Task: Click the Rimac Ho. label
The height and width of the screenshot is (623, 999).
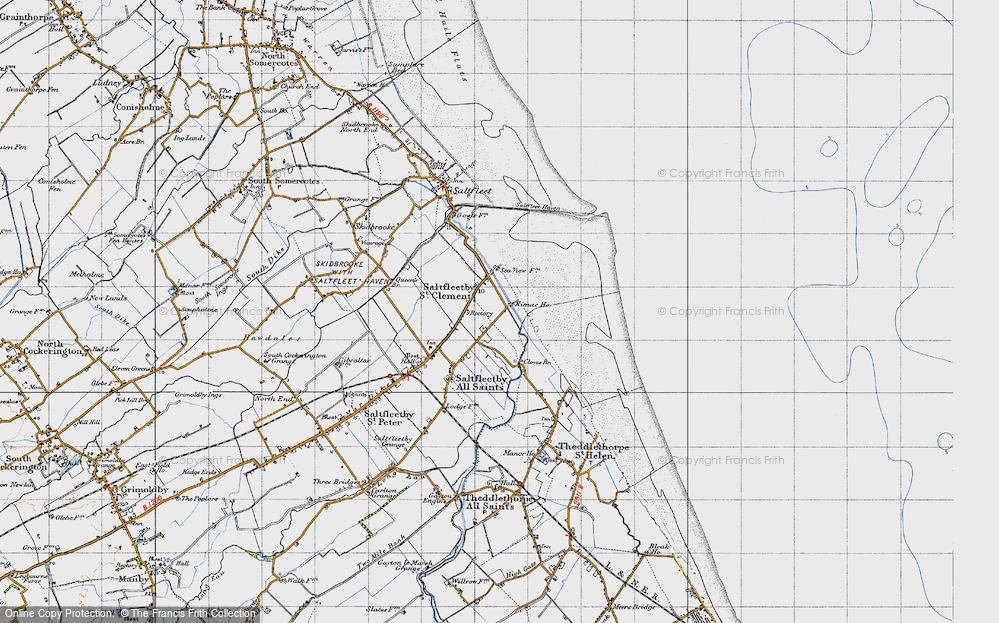Action: (x=533, y=304)
